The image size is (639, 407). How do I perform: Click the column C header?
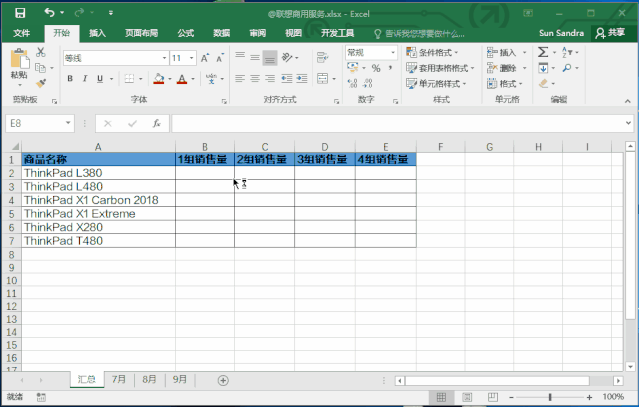264,147
